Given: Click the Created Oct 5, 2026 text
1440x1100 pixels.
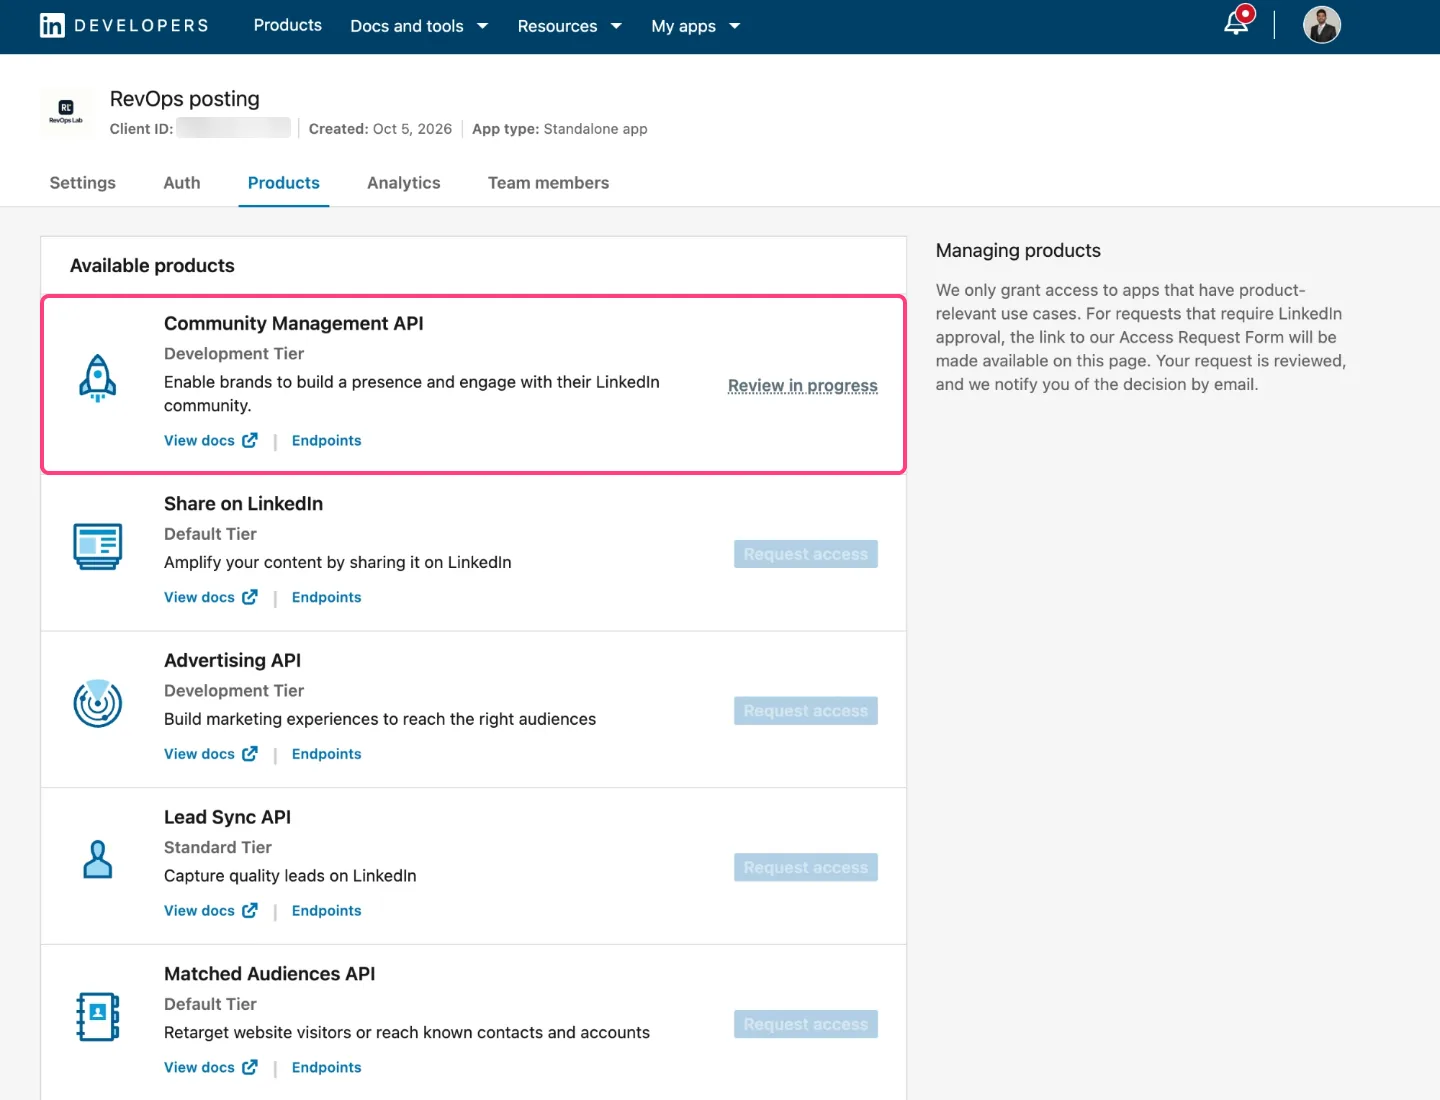Looking at the screenshot, I should coord(380,129).
